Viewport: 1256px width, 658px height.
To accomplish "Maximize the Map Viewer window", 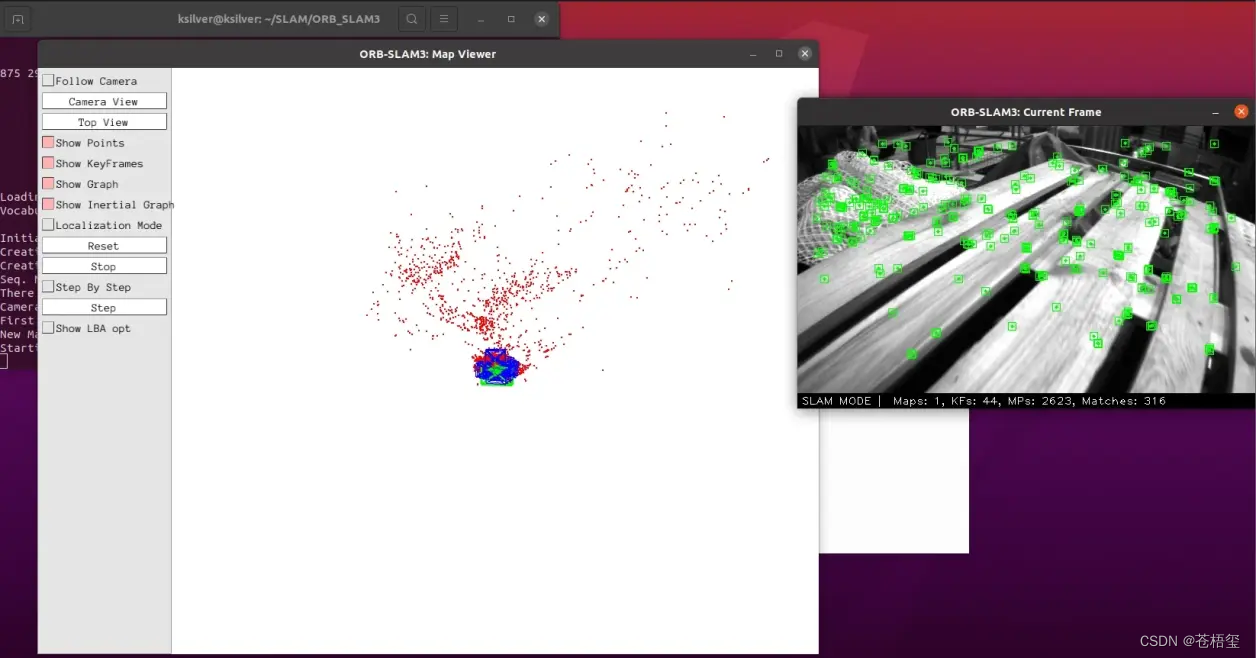I will 779,54.
